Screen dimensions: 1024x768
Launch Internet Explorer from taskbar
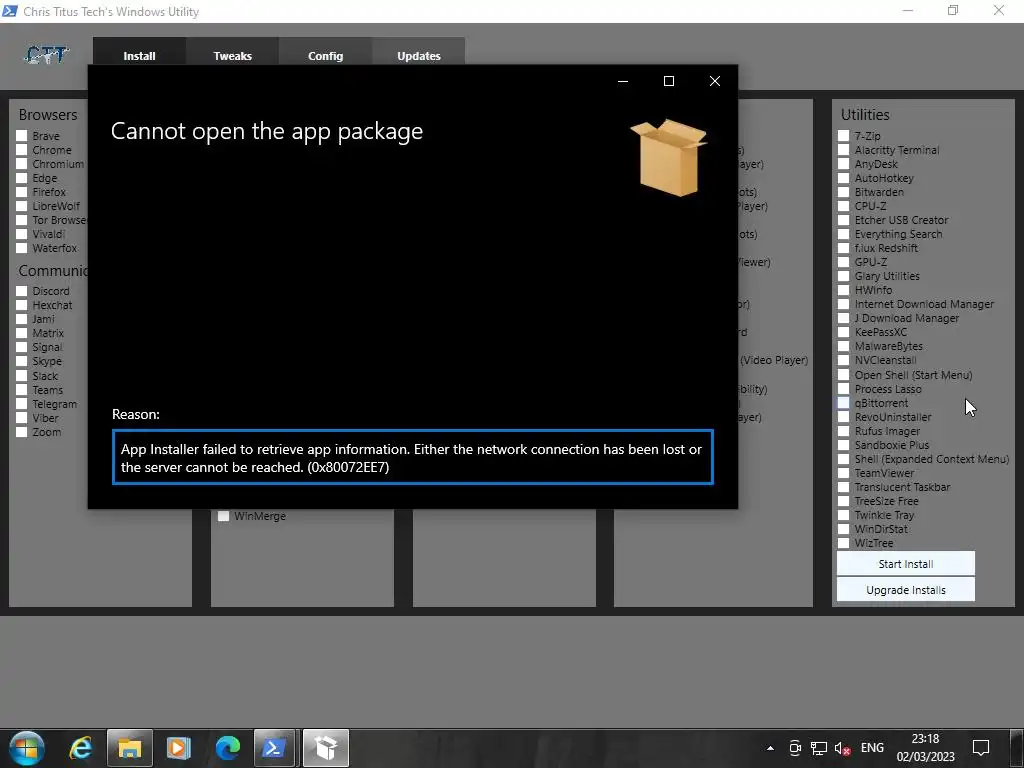80,748
